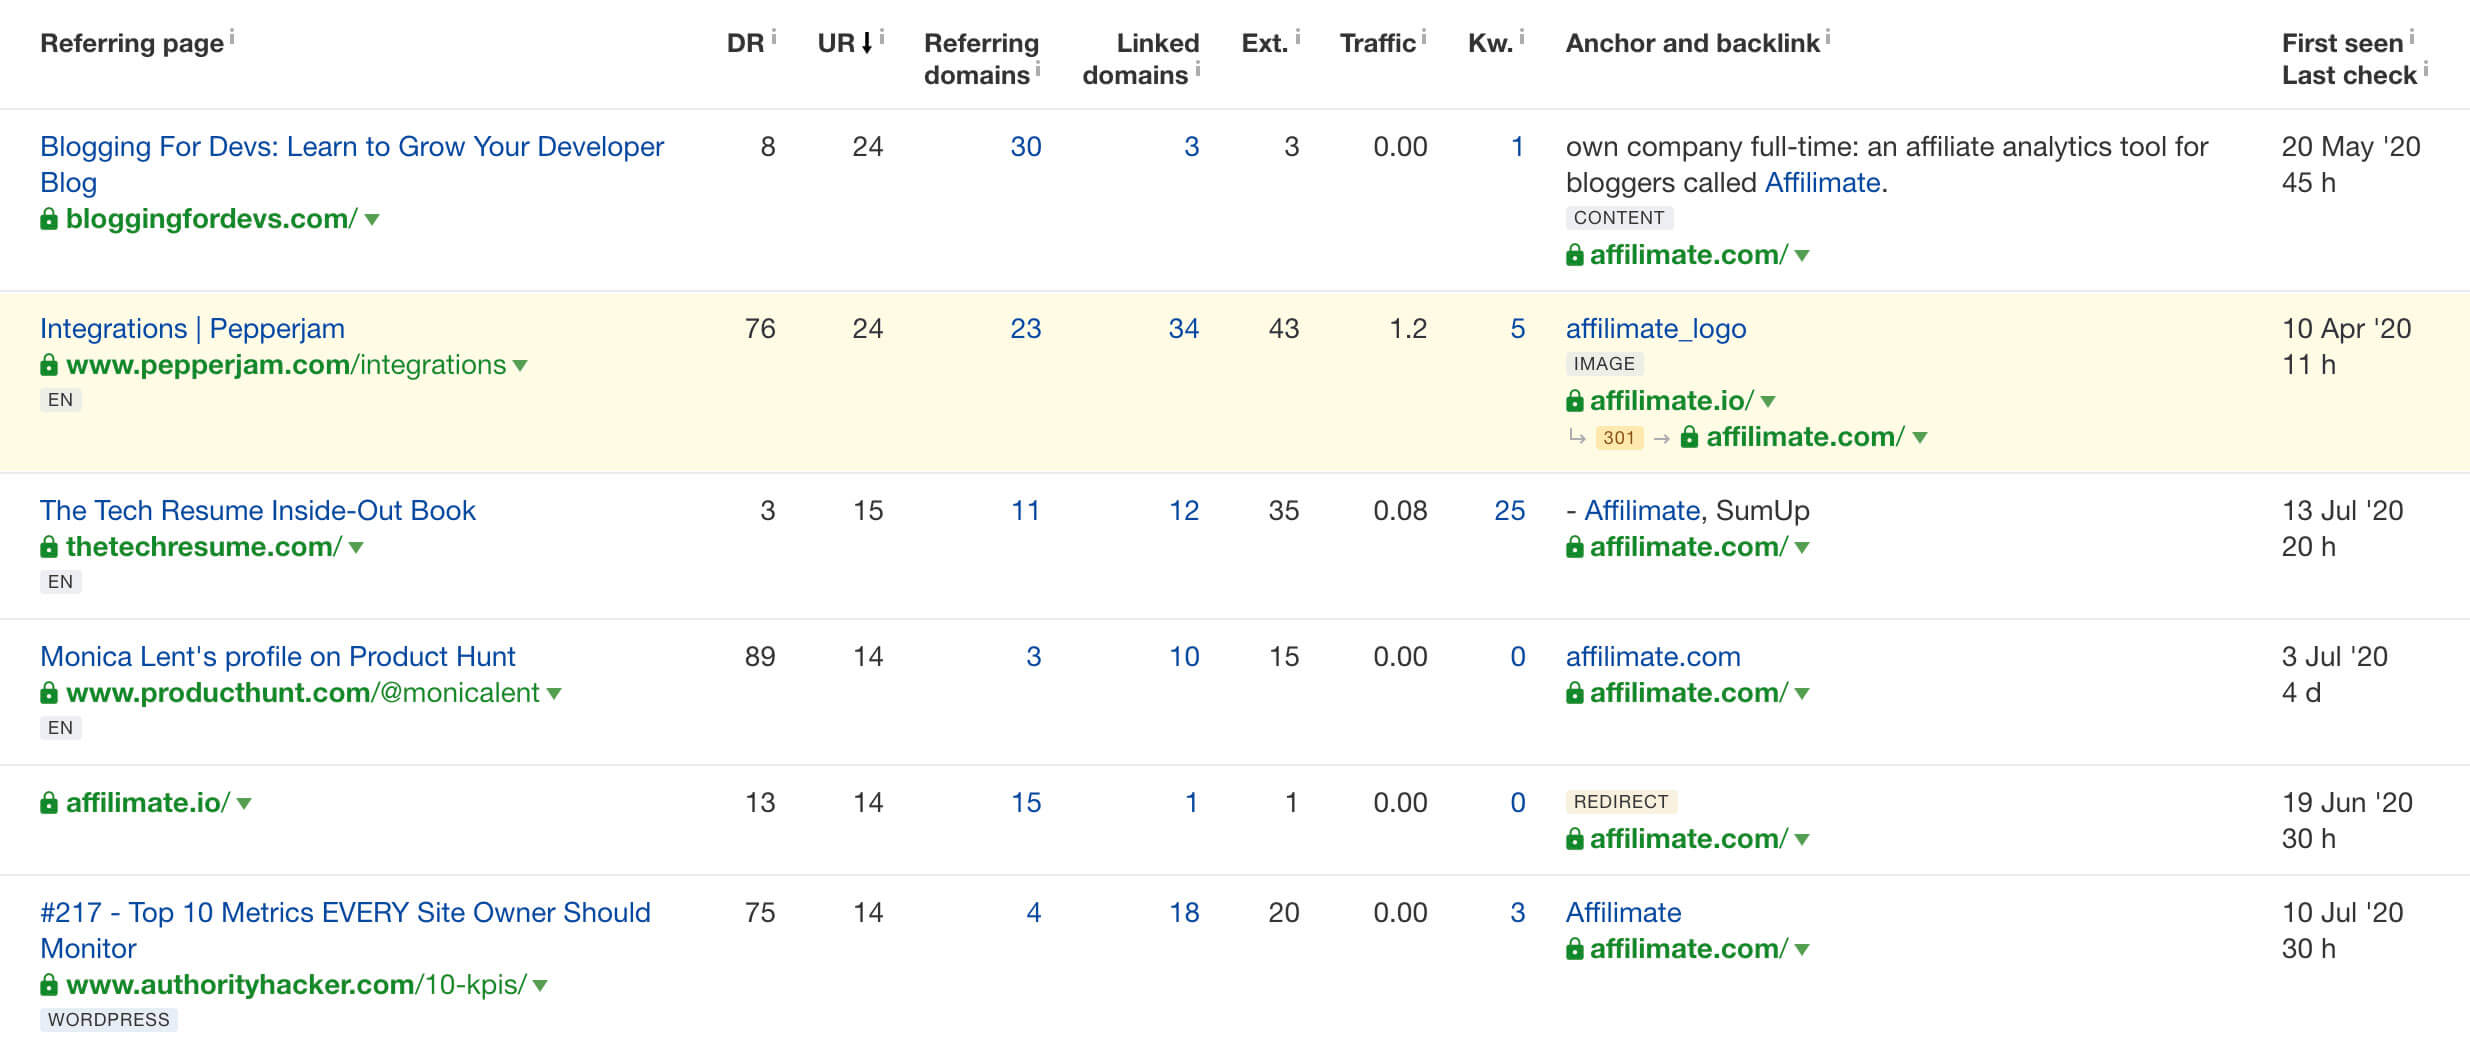Click lock icon before affilimate.io referring page

click(x=49, y=802)
